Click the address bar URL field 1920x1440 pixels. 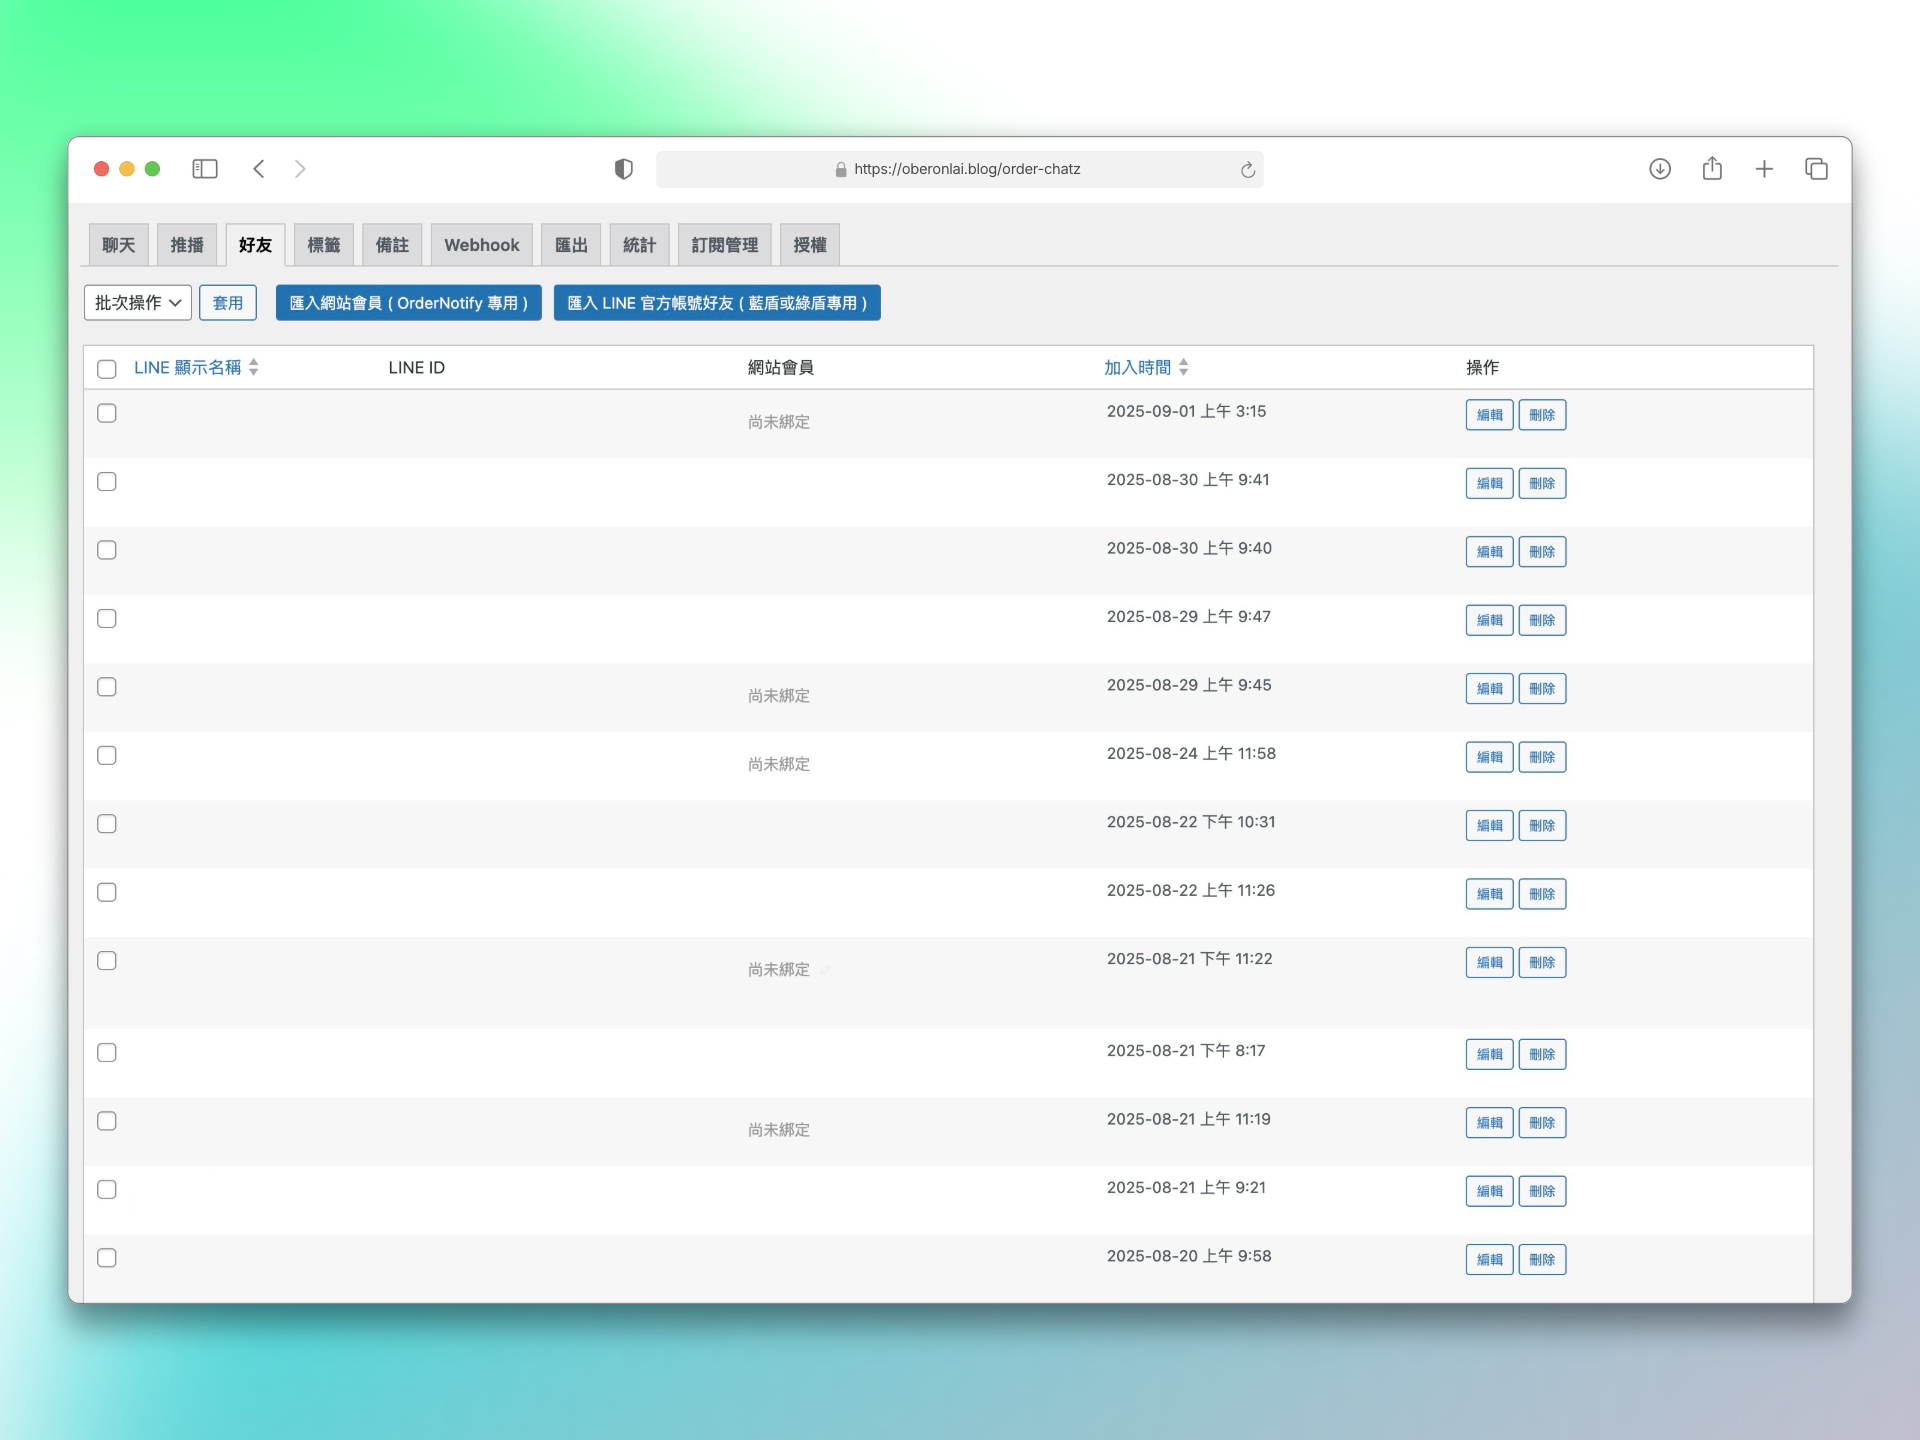(966, 169)
